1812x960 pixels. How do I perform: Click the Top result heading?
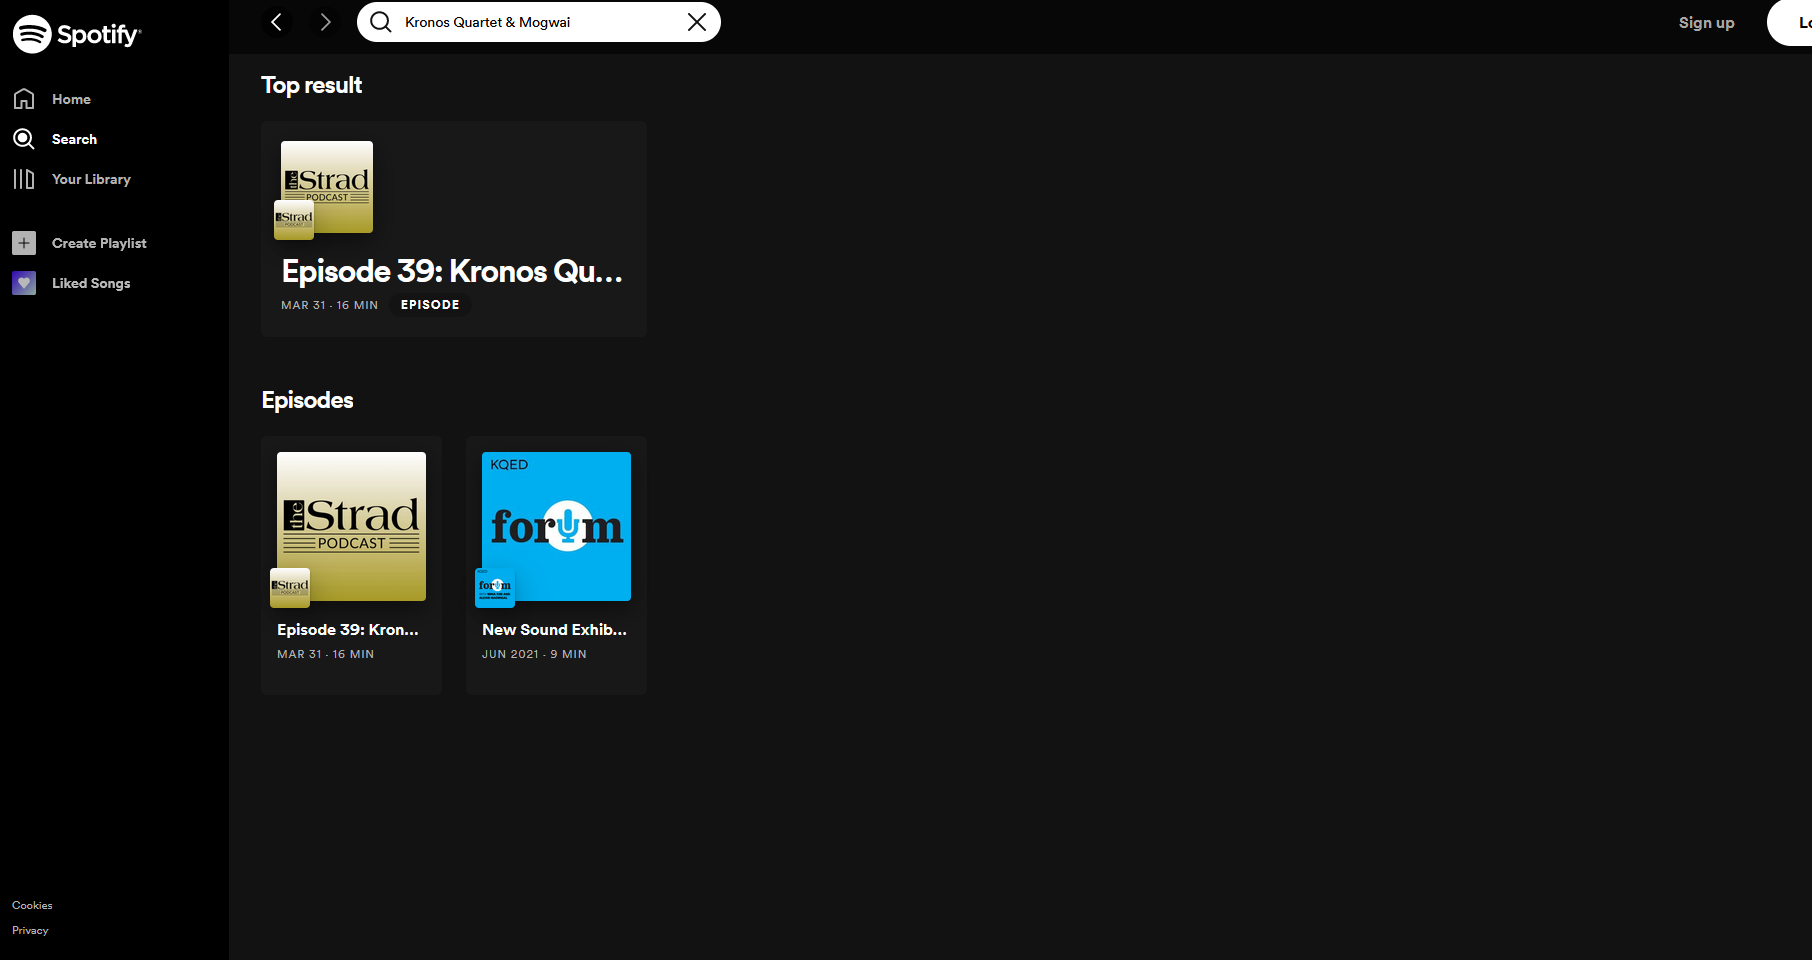(311, 85)
